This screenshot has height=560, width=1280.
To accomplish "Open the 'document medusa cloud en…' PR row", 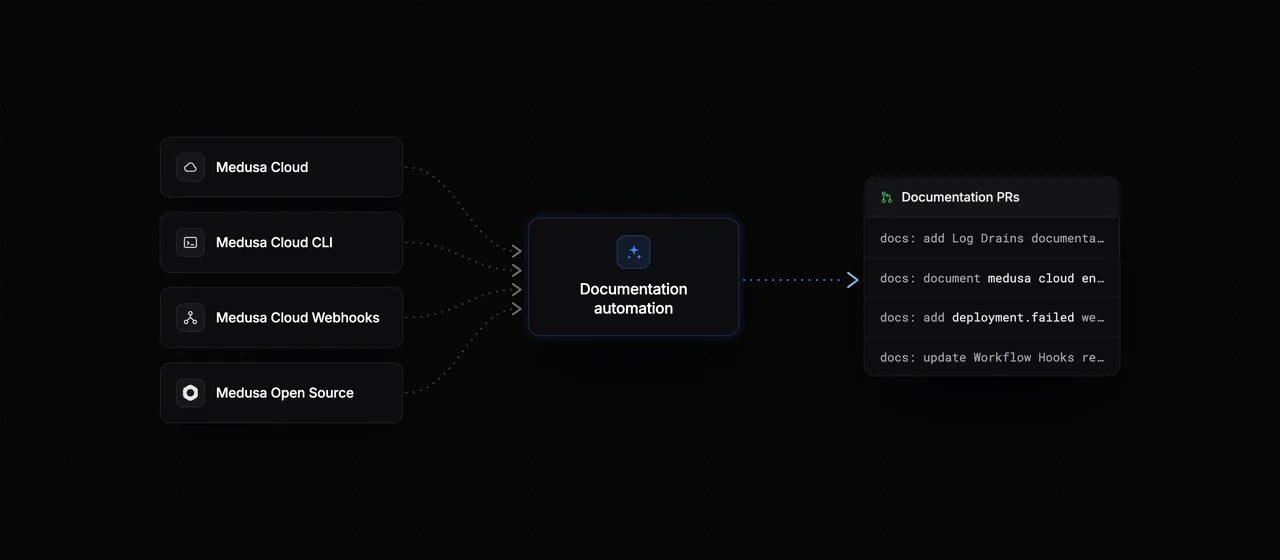I will point(992,278).
